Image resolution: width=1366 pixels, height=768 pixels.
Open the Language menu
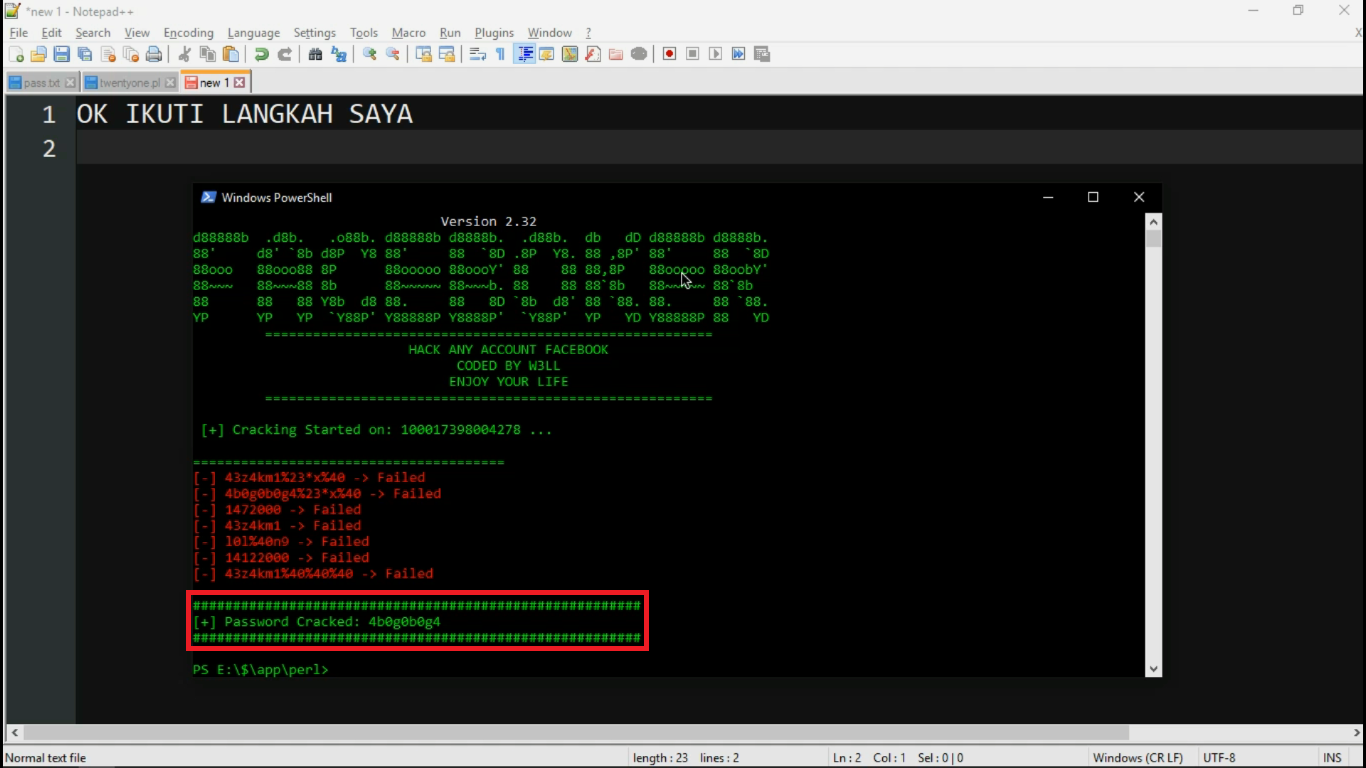tap(253, 32)
